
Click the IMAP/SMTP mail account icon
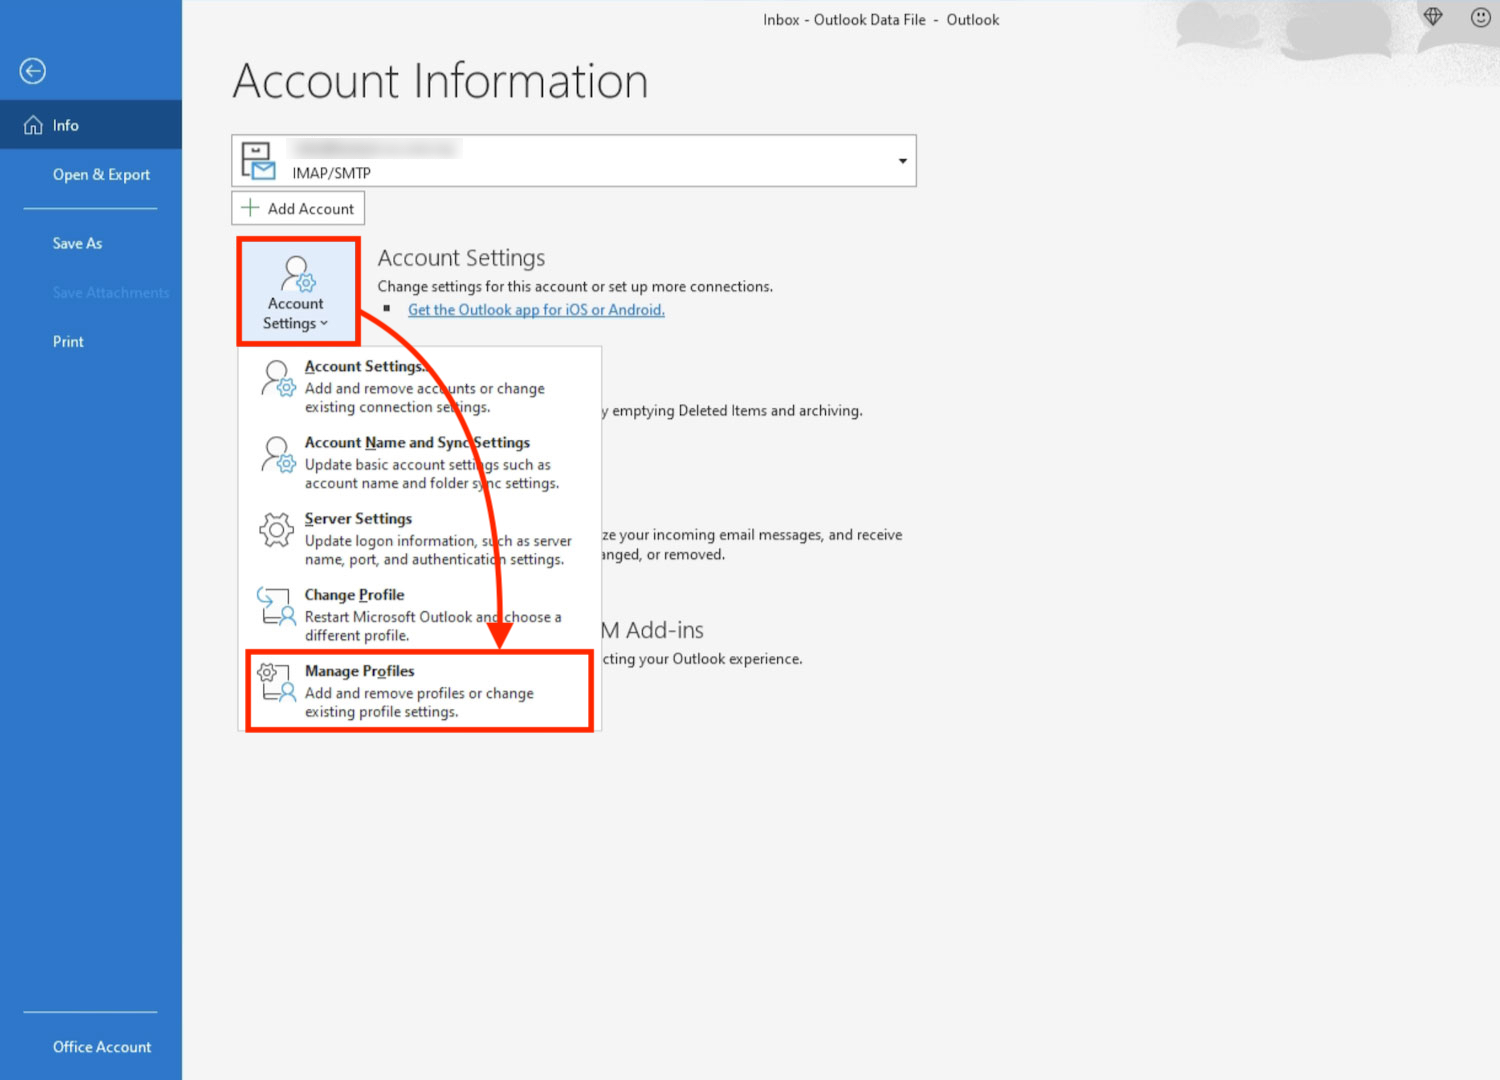[x=258, y=161]
